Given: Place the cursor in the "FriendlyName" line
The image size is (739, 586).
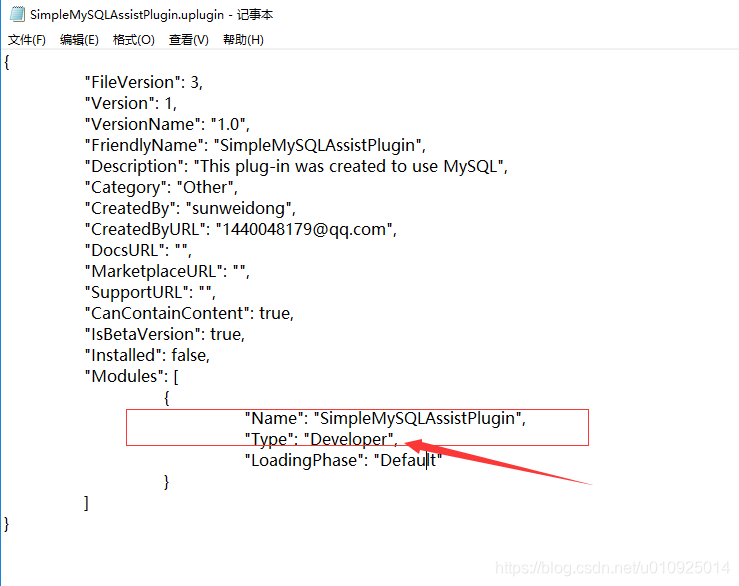Looking at the screenshot, I should [x=255, y=145].
